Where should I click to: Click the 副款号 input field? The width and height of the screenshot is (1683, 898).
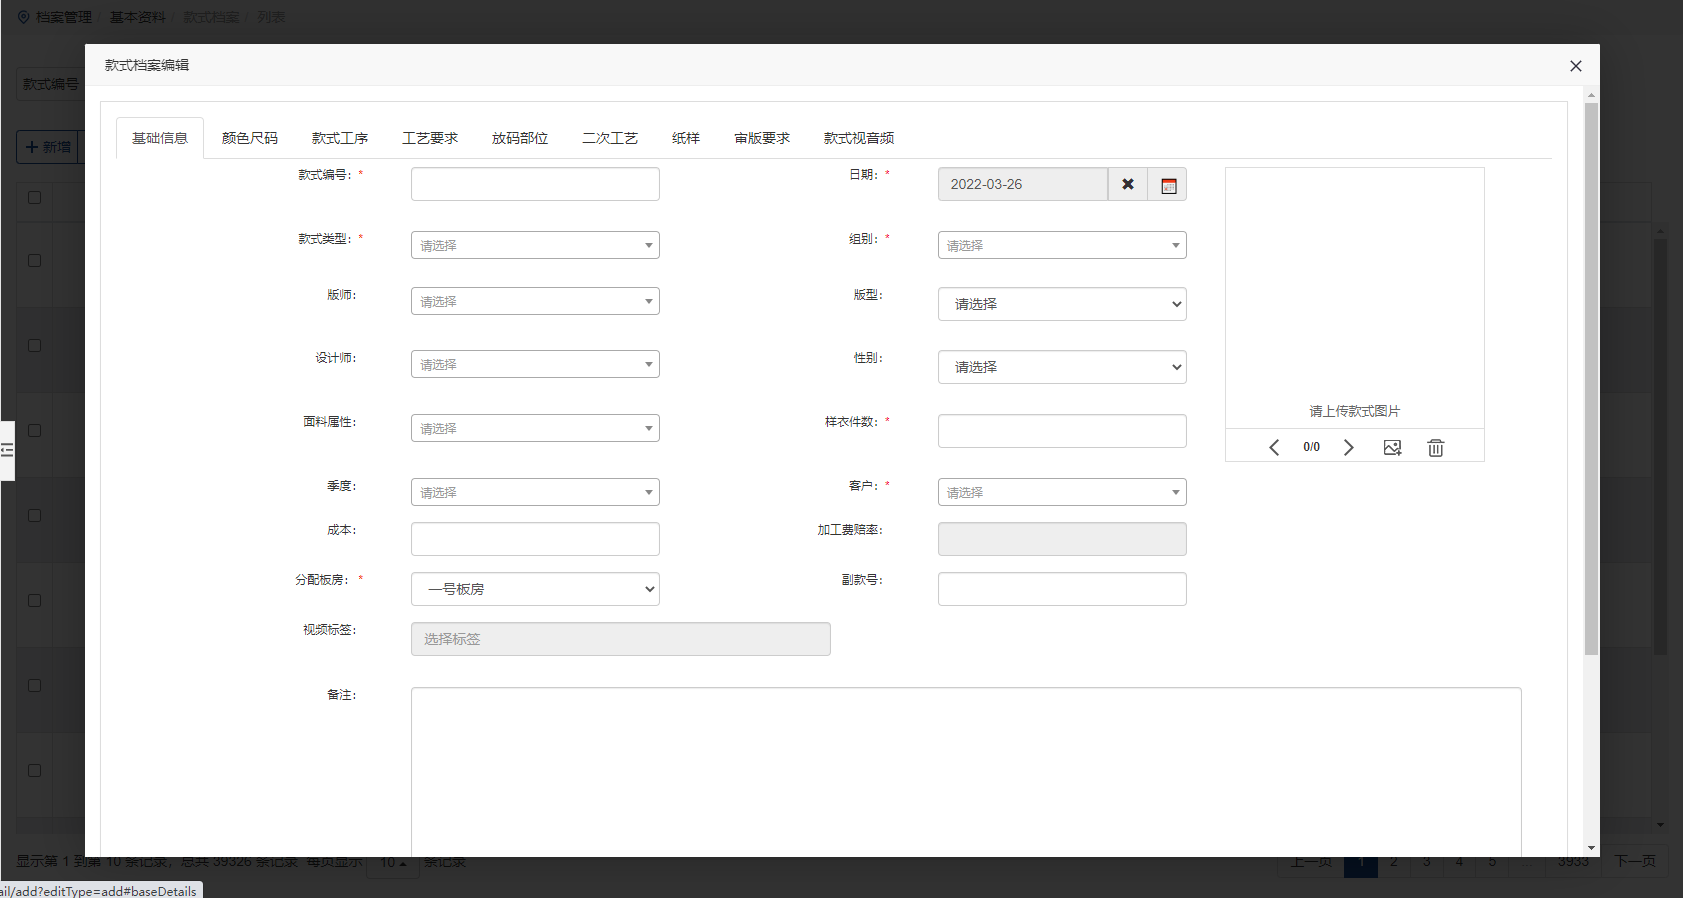click(1062, 589)
